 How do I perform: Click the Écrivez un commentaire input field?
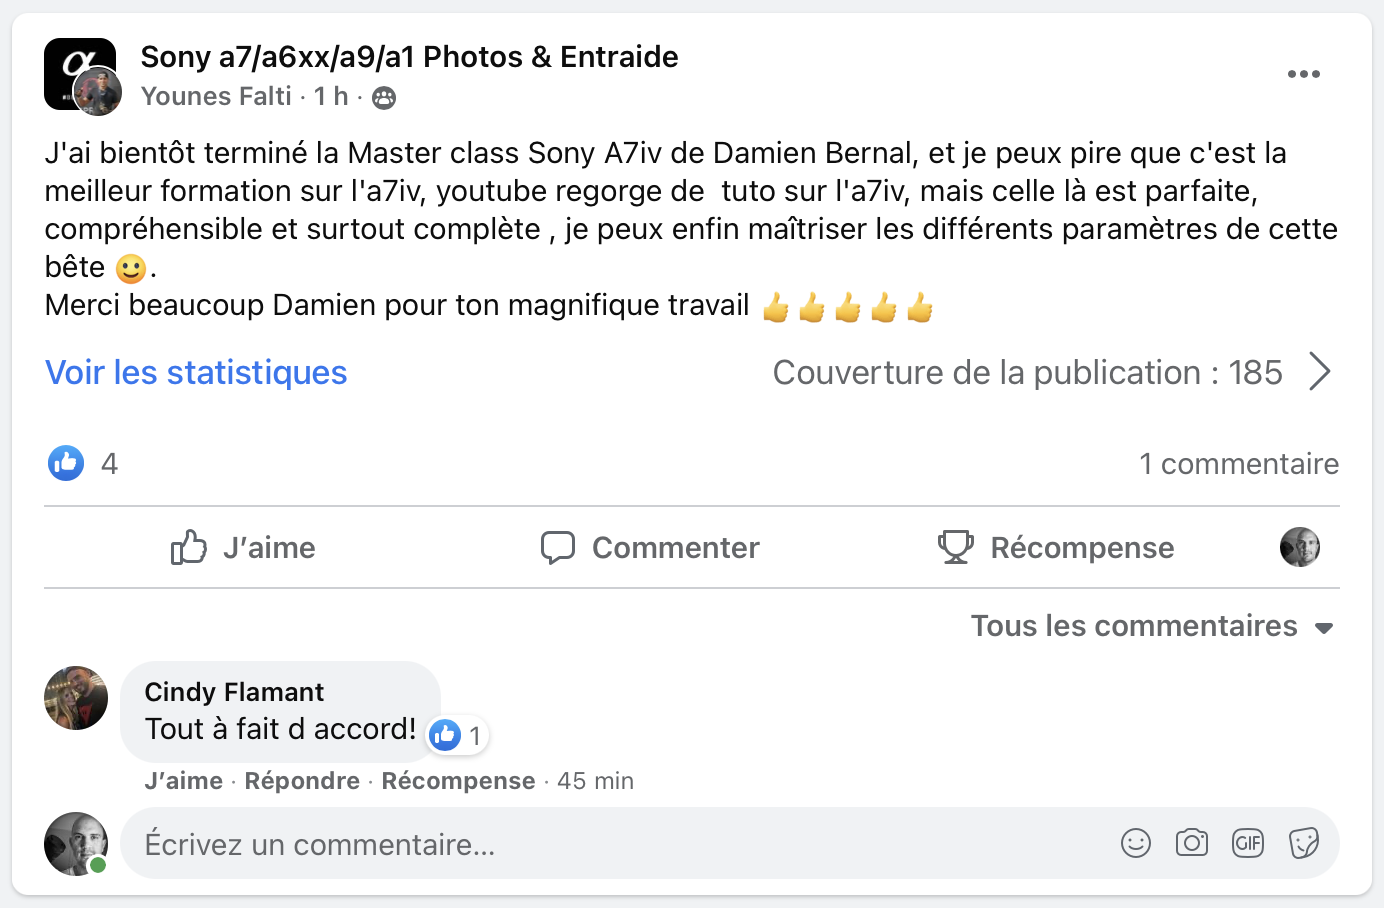pos(400,843)
